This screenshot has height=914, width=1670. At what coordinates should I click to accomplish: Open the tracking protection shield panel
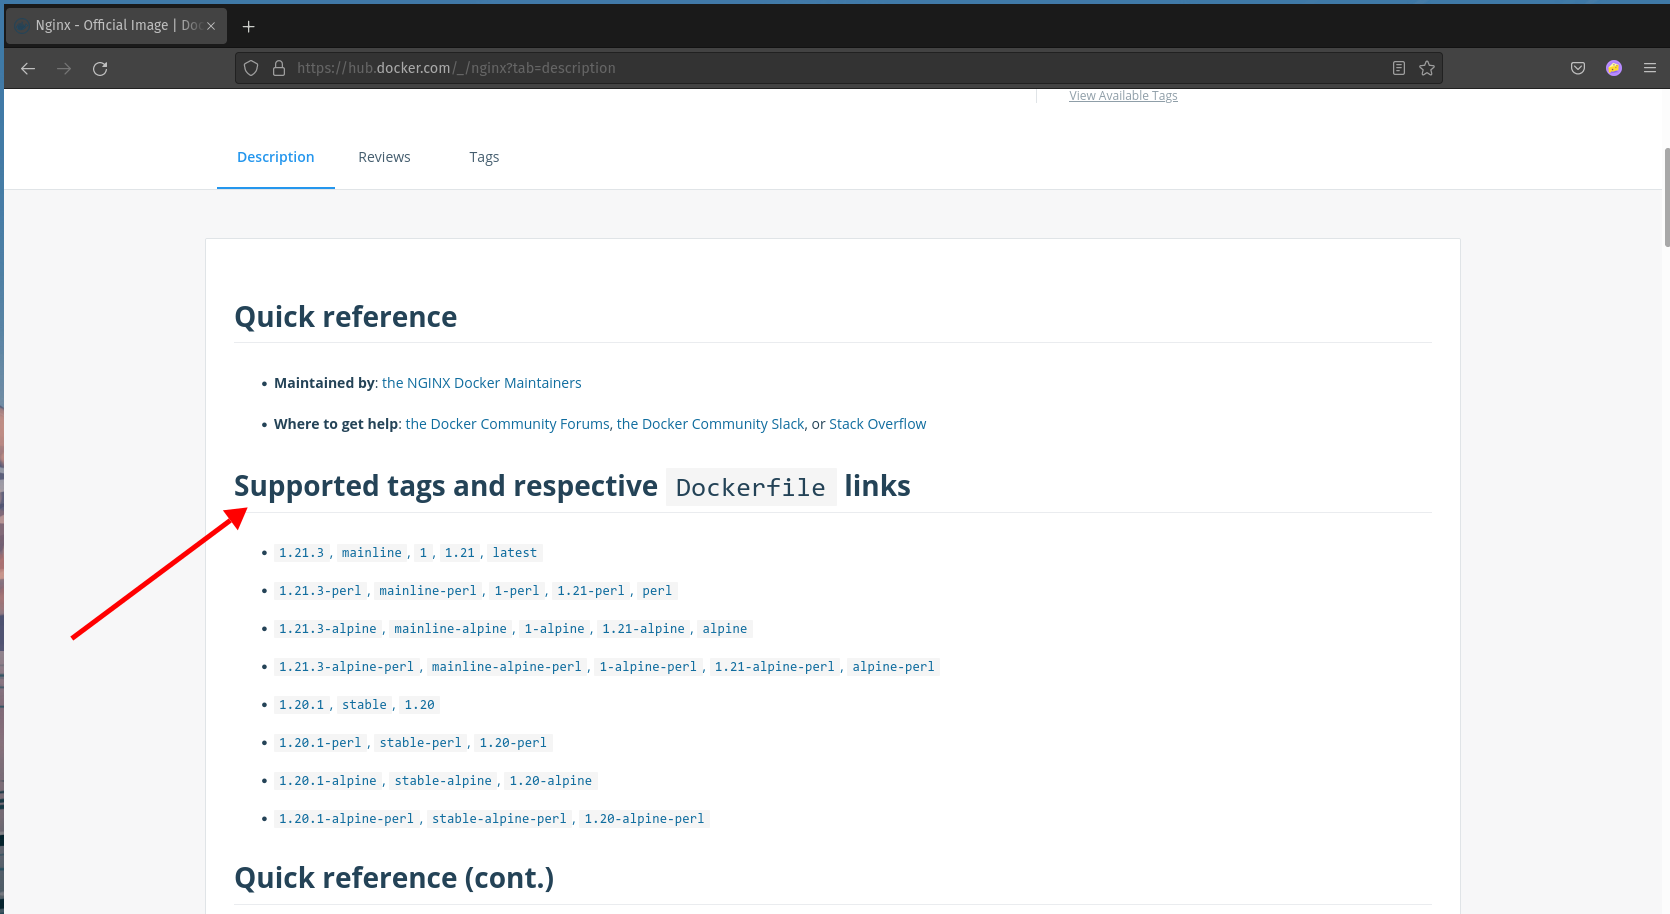coord(250,68)
